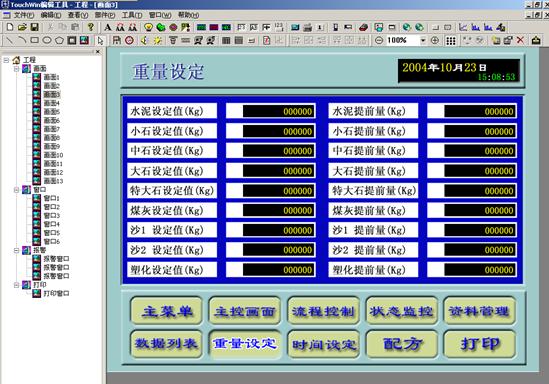Pick the lamp indicator component icon

pyautogui.click(x=148, y=27)
